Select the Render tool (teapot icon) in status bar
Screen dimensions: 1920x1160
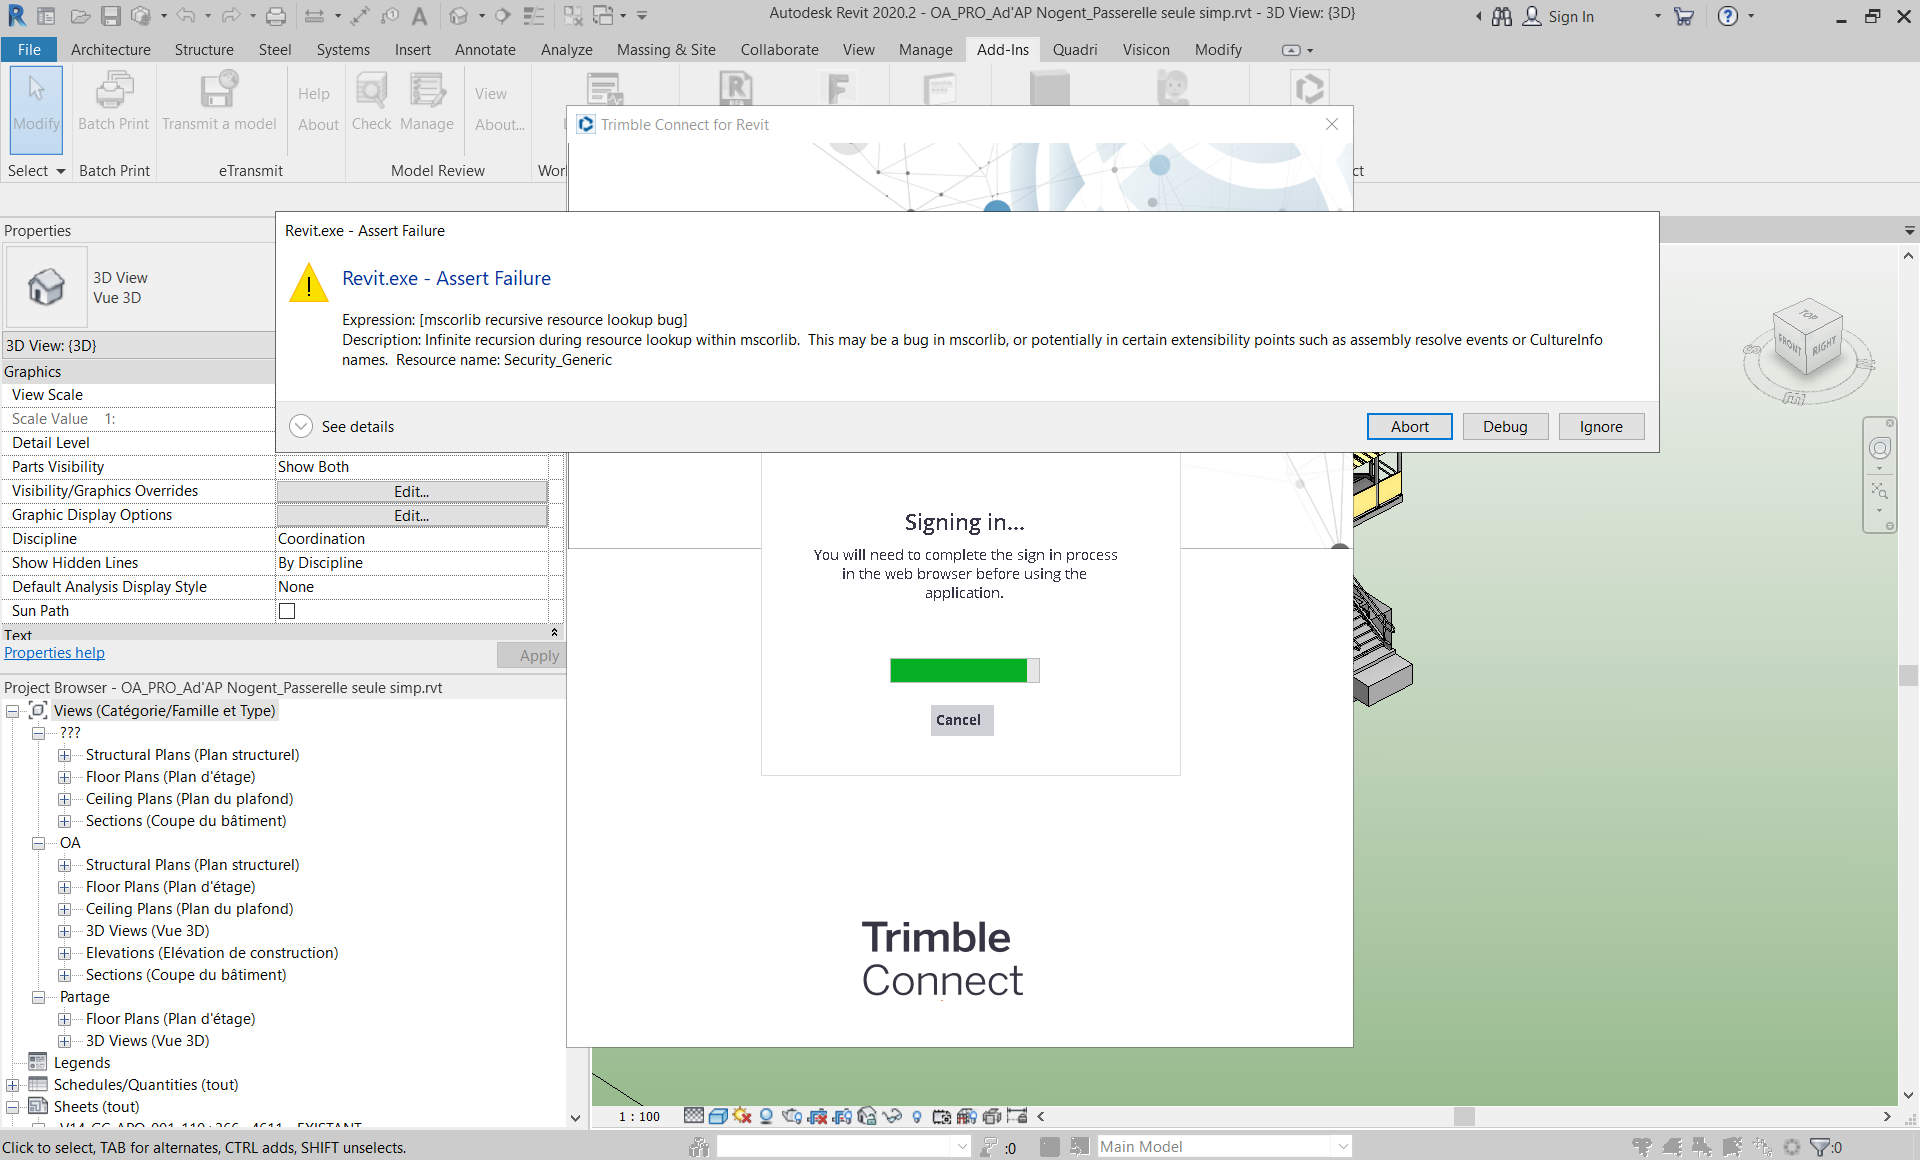[791, 1116]
